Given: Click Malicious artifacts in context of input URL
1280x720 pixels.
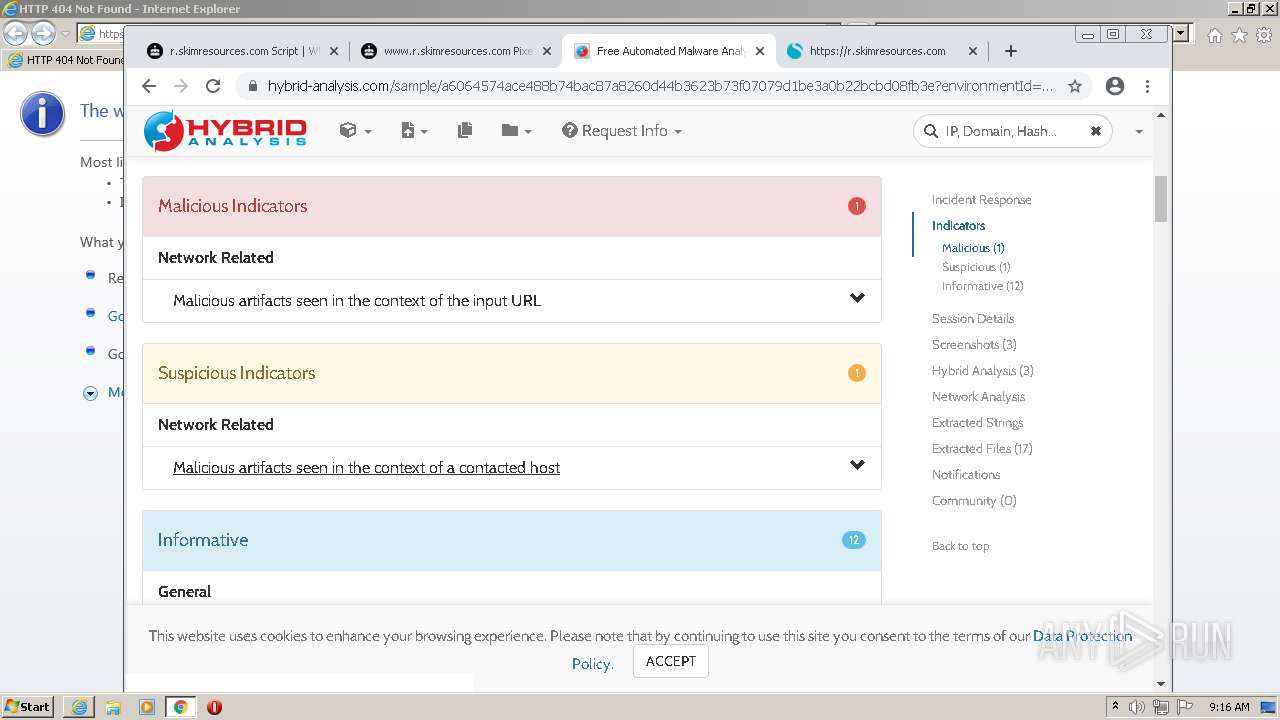Looking at the screenshot, I should pyautogui.click(x=357, y=300).
